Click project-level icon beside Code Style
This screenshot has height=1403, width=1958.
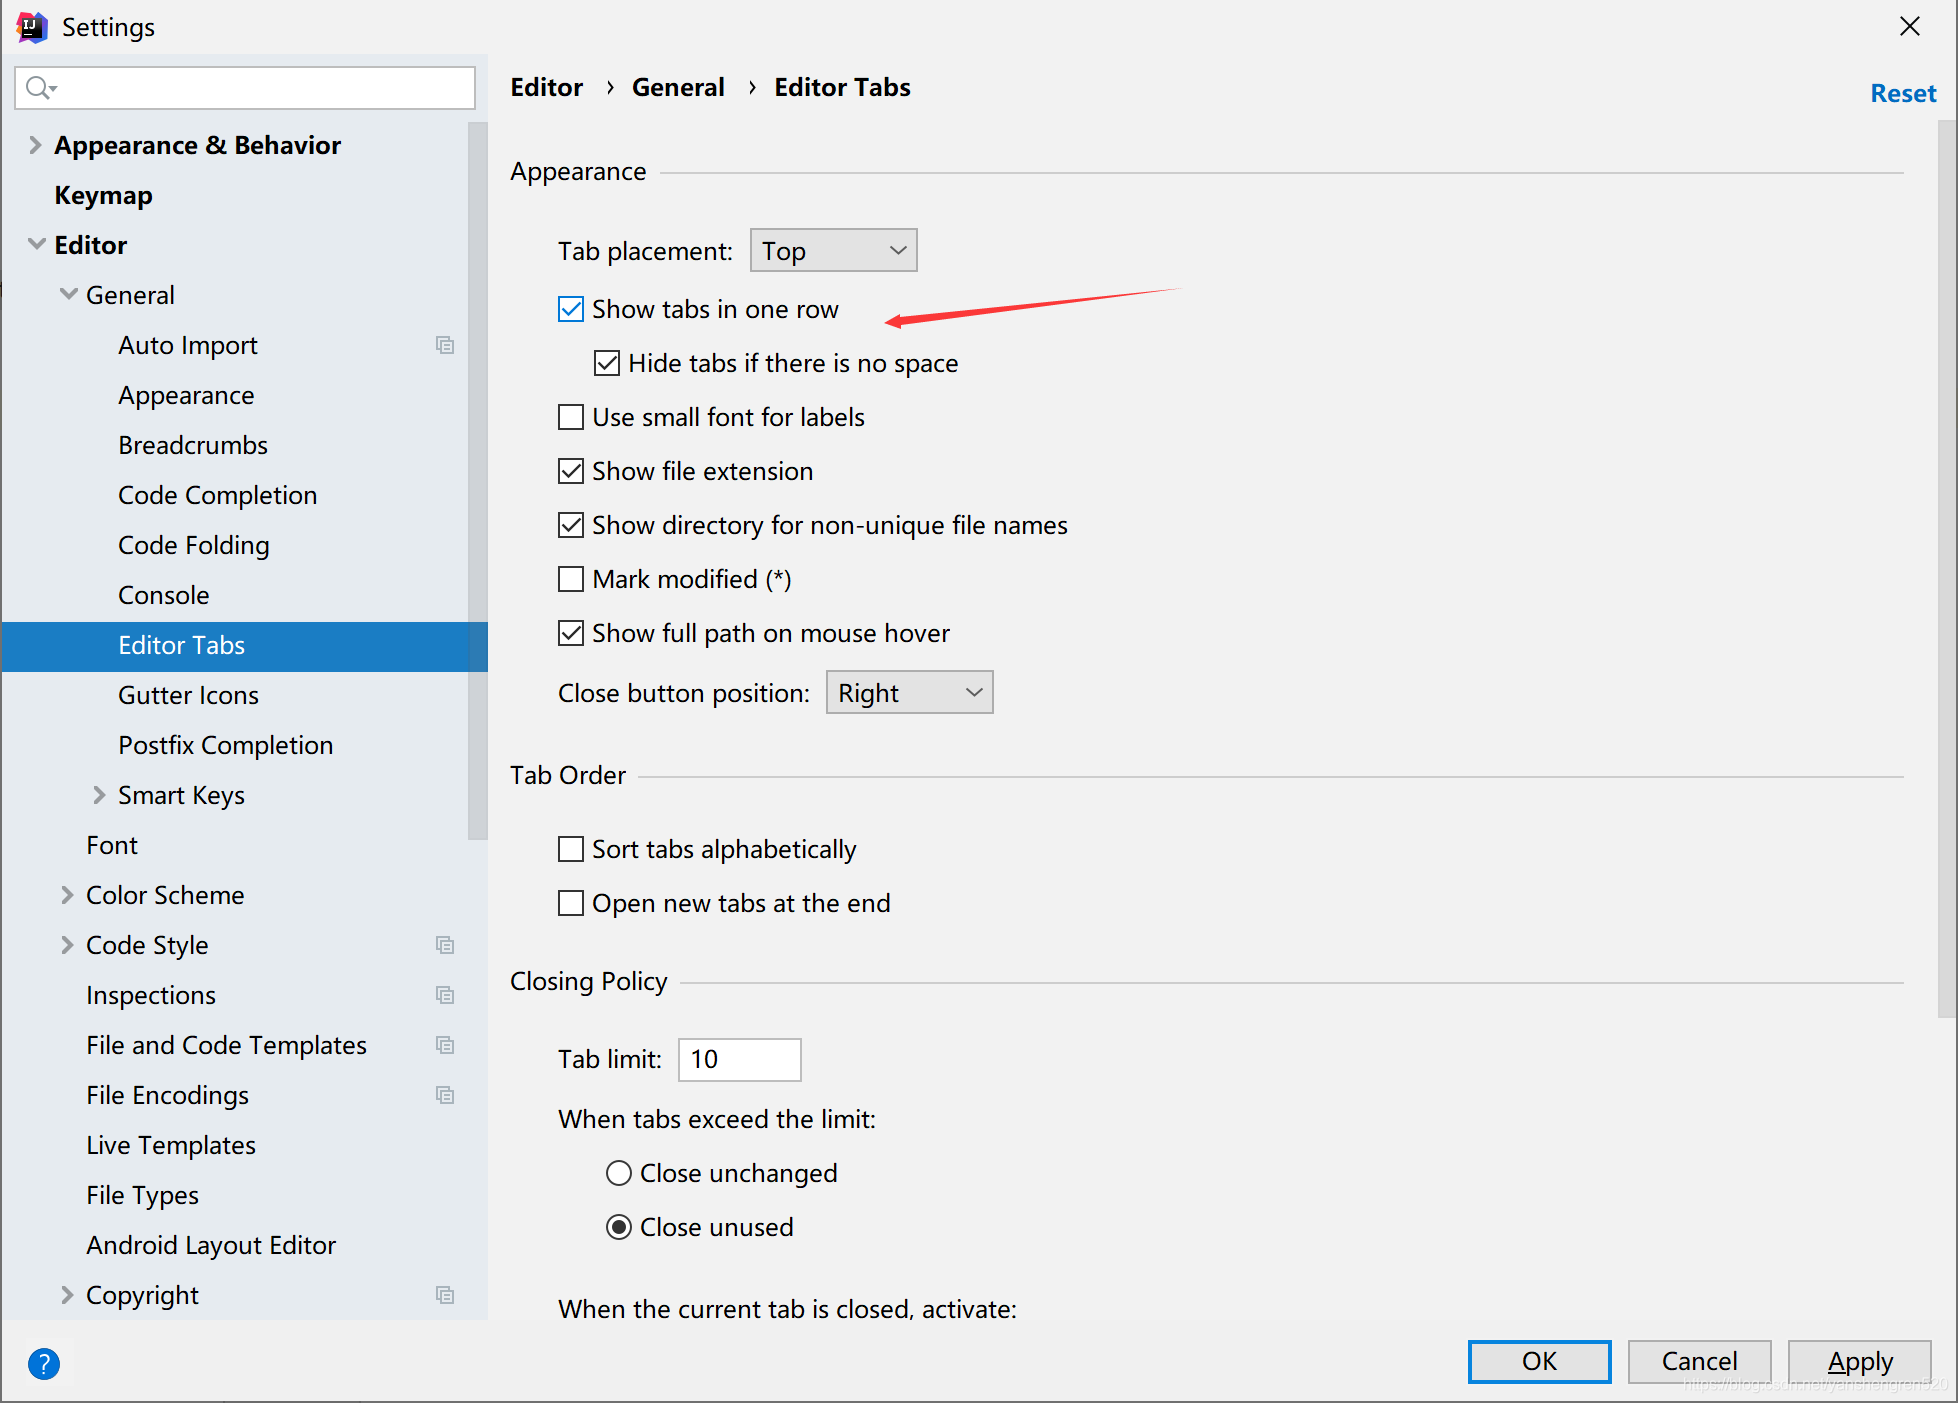click(x=445, y=945)
